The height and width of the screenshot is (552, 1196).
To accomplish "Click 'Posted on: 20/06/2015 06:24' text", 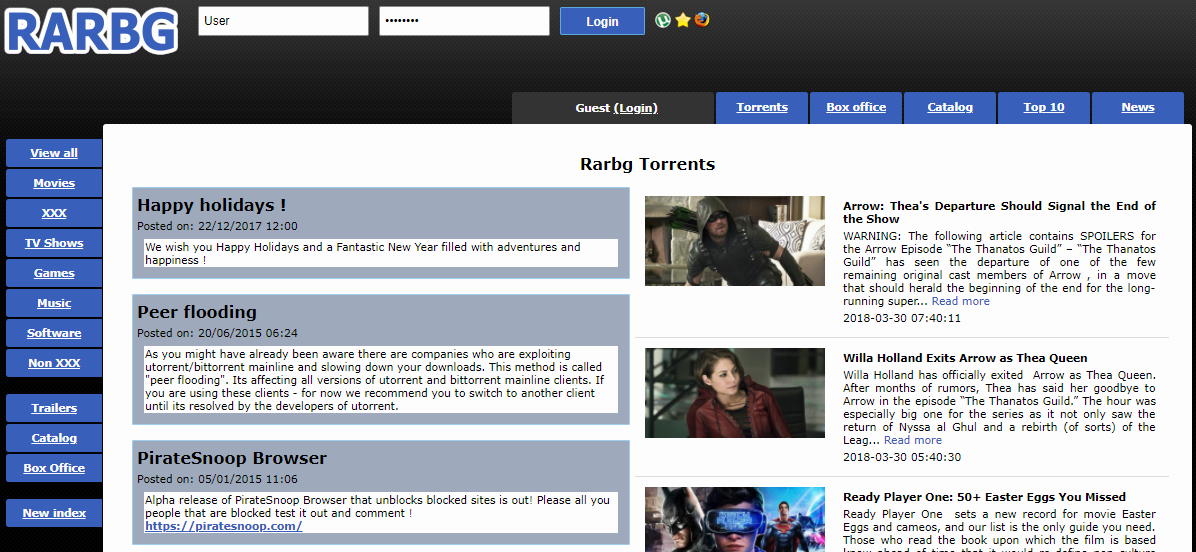I will point(217,333).
